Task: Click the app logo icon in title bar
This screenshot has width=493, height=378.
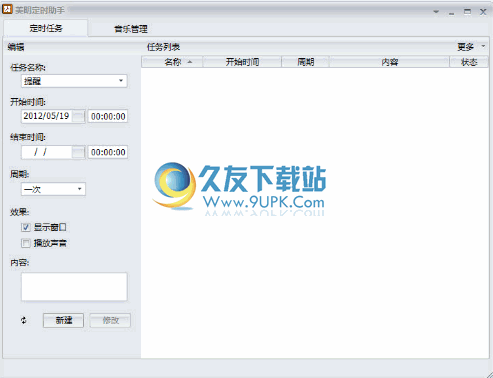Action: (x=7, y=9)
